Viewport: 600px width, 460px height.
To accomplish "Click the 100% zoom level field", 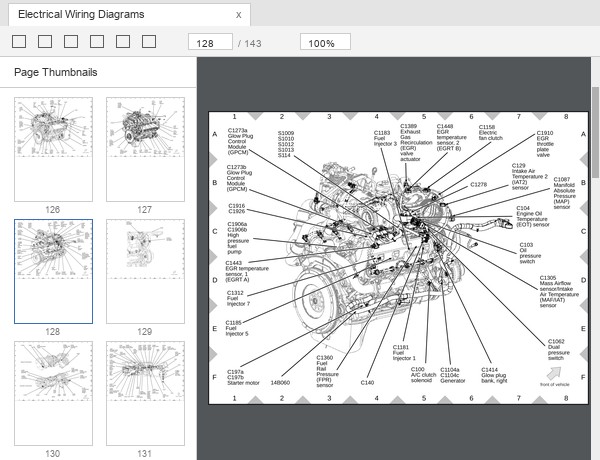I will (x=325, y=42).
